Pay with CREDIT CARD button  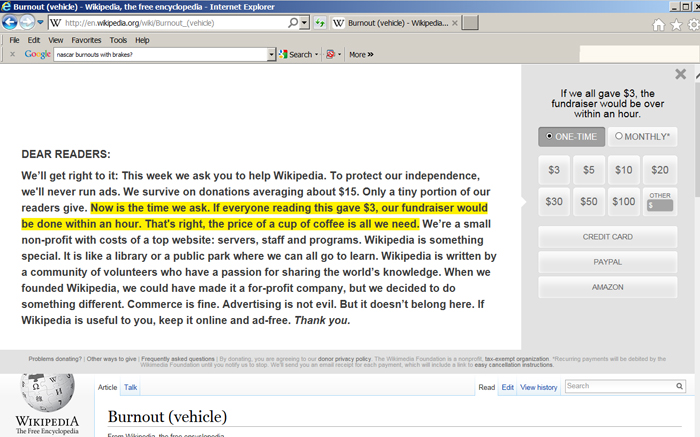click(x=608, y=237)
